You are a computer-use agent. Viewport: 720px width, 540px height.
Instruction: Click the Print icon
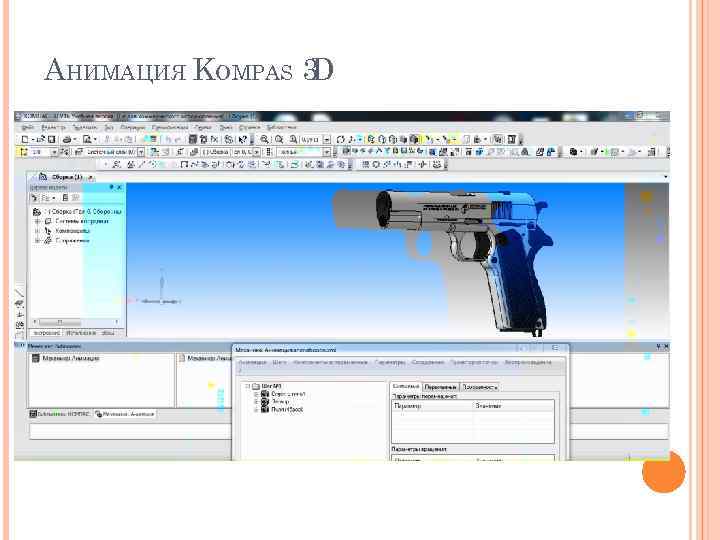point(67,139)
